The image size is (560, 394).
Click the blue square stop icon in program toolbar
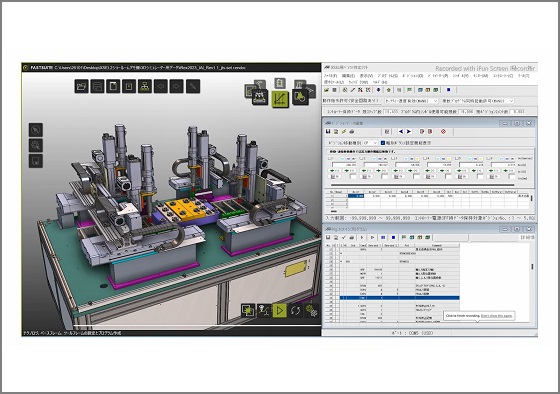pos(394,237)
